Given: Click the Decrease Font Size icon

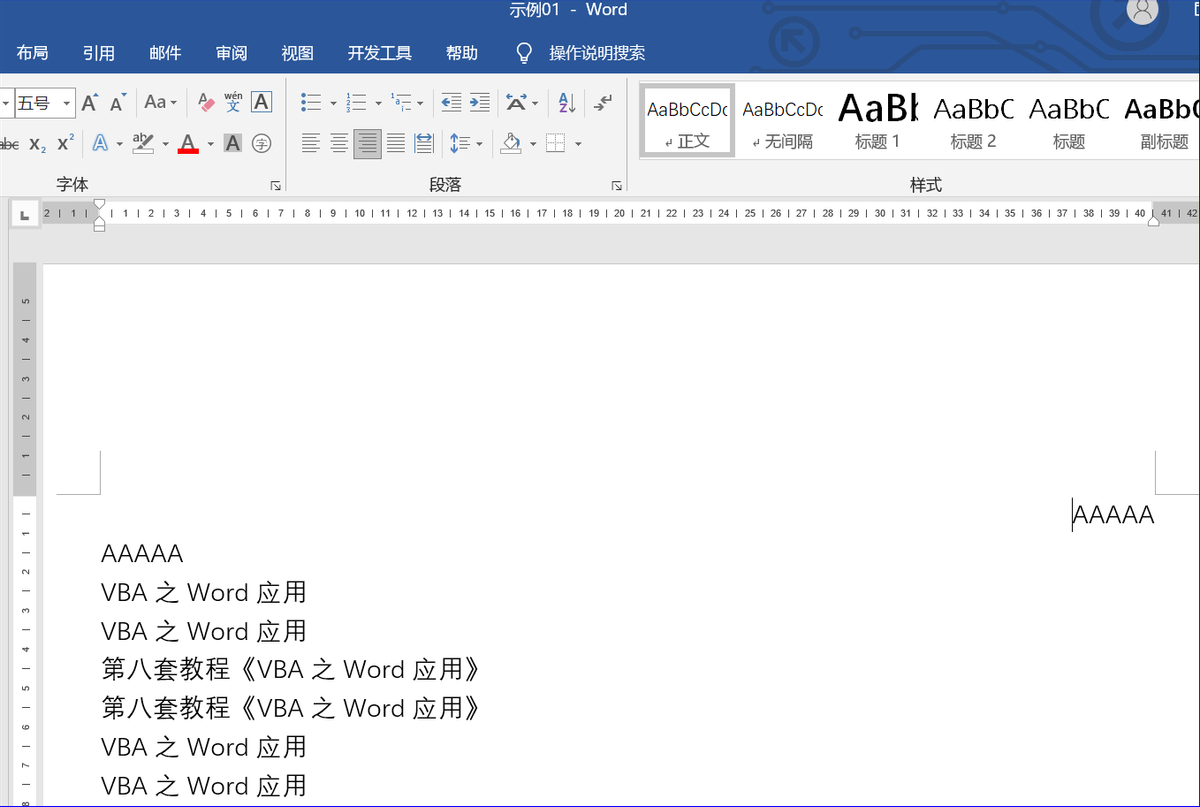Looking at the screenshot, I should pos(118,102).
